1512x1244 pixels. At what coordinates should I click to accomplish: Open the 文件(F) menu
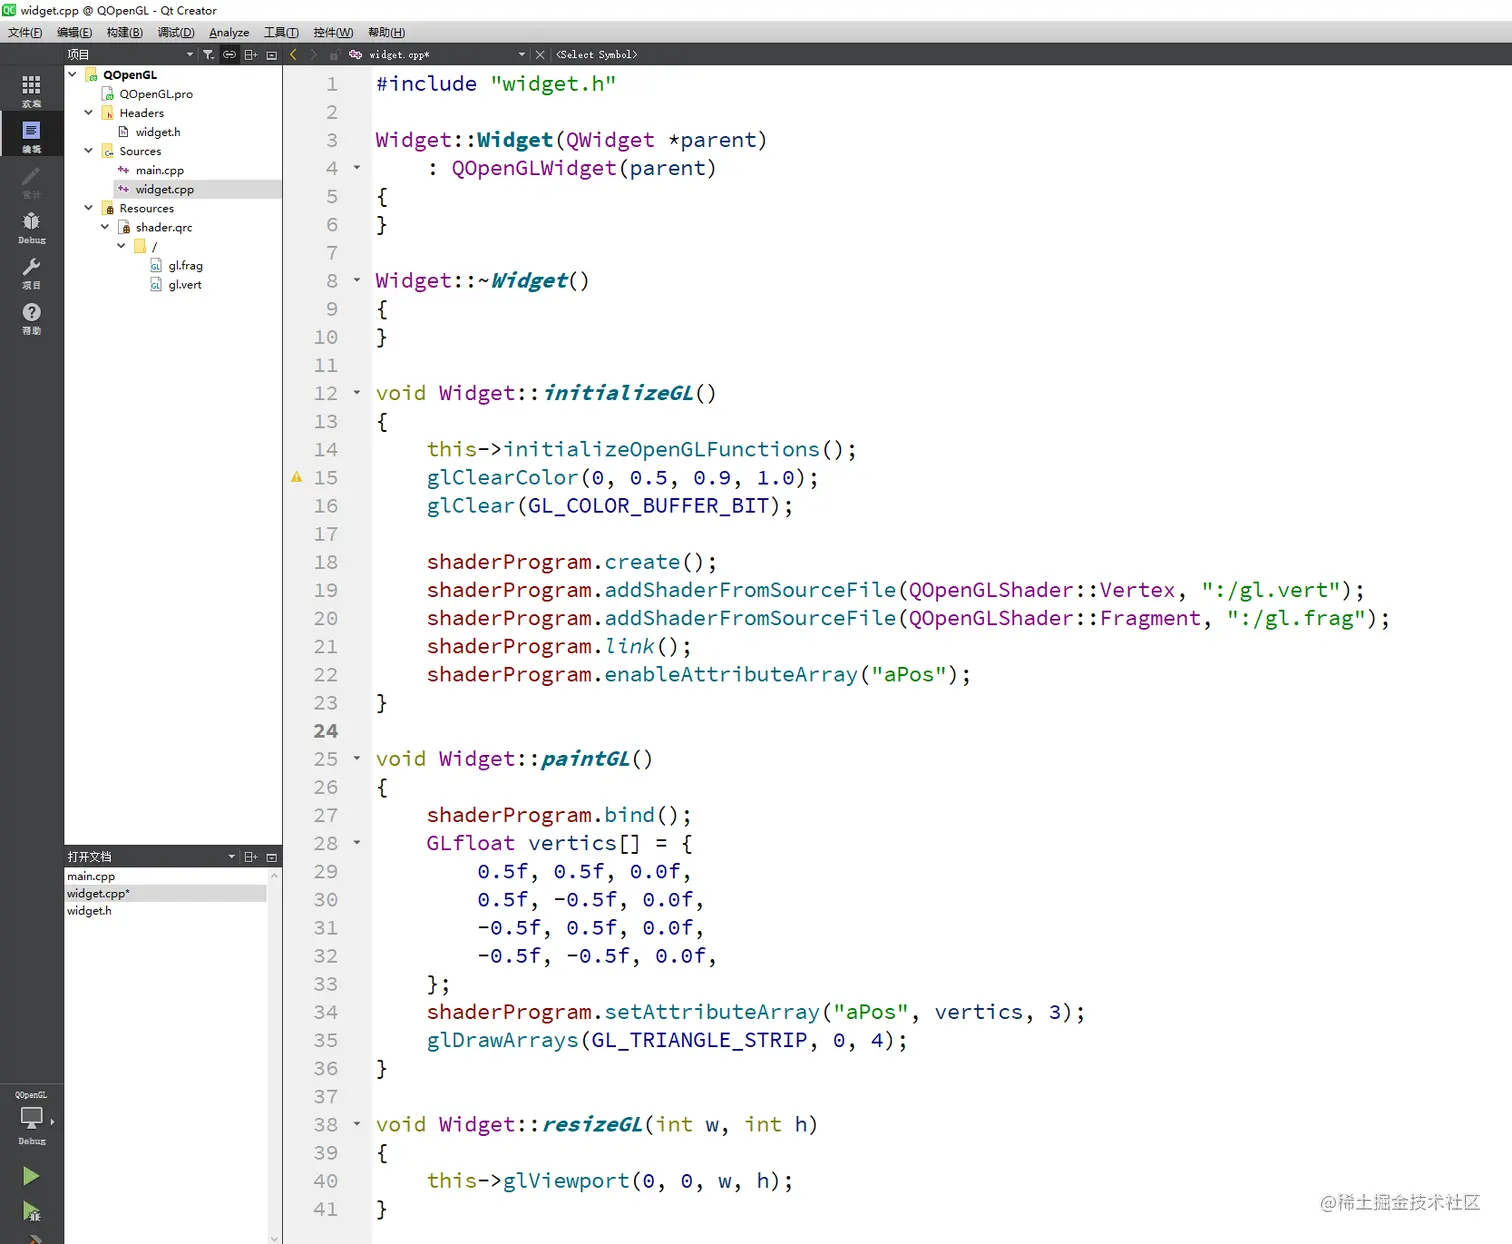(x=25, y=33)
